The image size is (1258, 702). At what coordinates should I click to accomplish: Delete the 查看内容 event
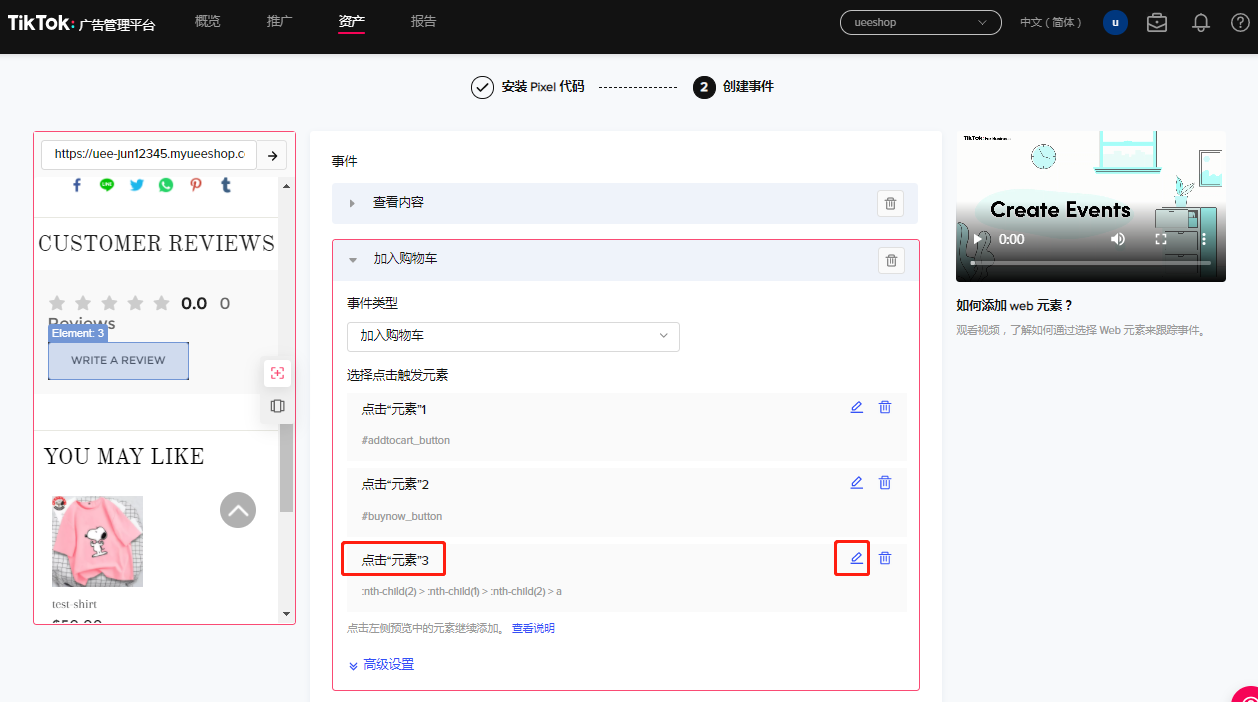click(x=891, y=203)
